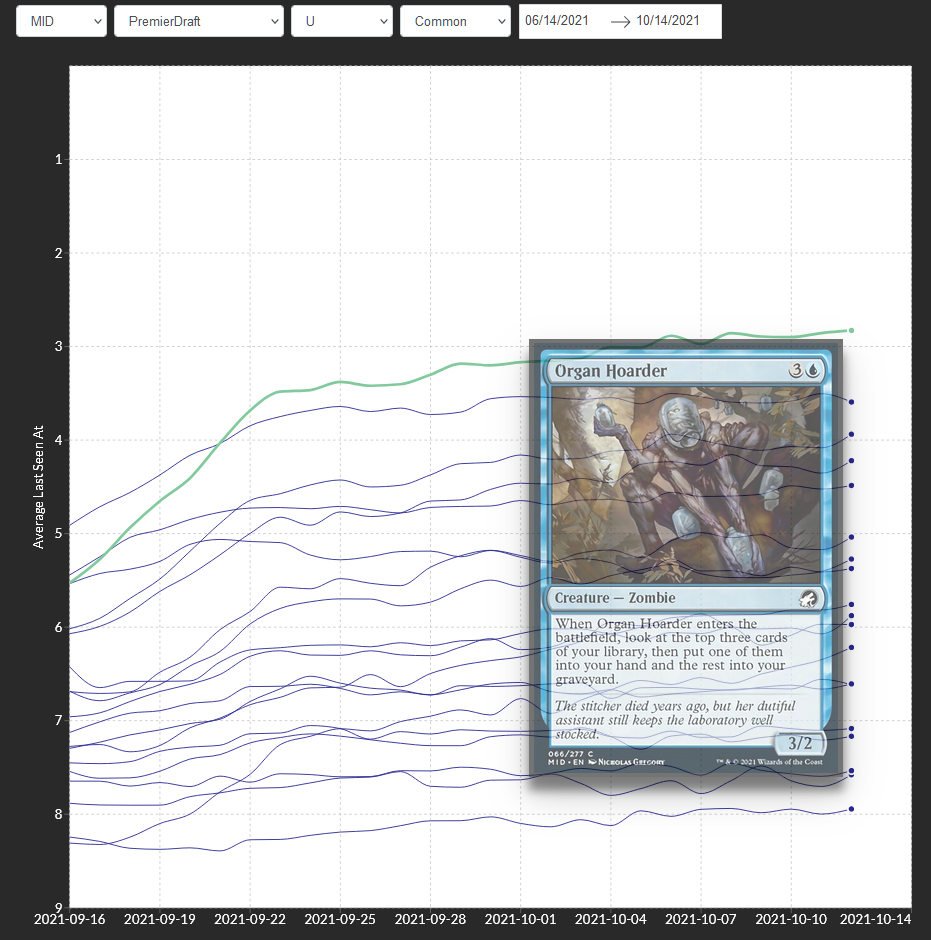Click the x-axis label 2021-09-16
Image resolution: width=931 pixels, height=940 pixels.
[x=70, y=919]
